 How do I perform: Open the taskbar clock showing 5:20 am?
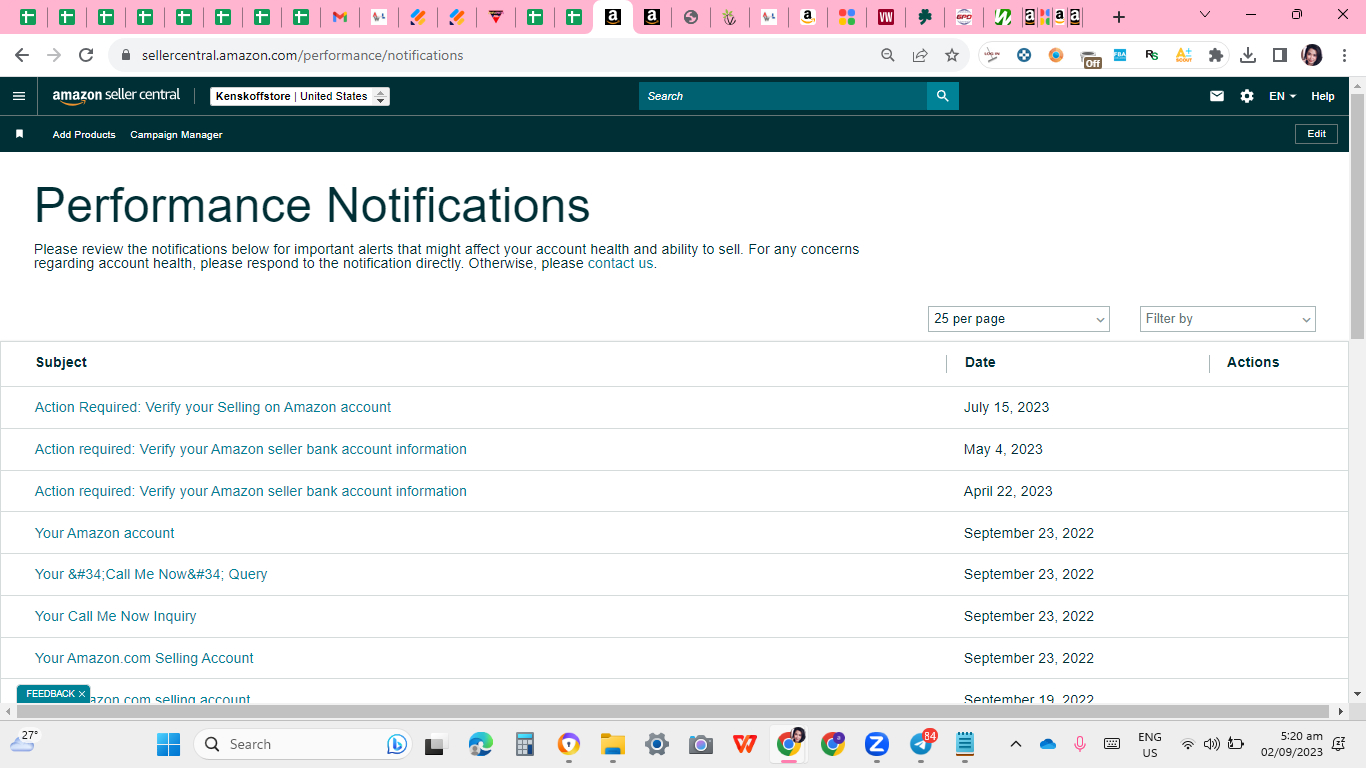tap(1291, 744)
